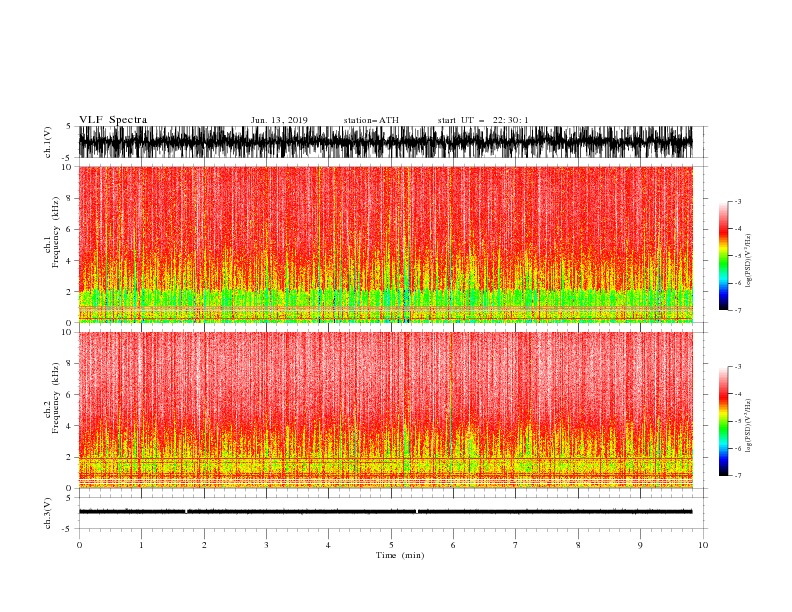Click the 6 kHz tick on ch.2 spectrogram

pyautogui.click(x=69, y=395)
